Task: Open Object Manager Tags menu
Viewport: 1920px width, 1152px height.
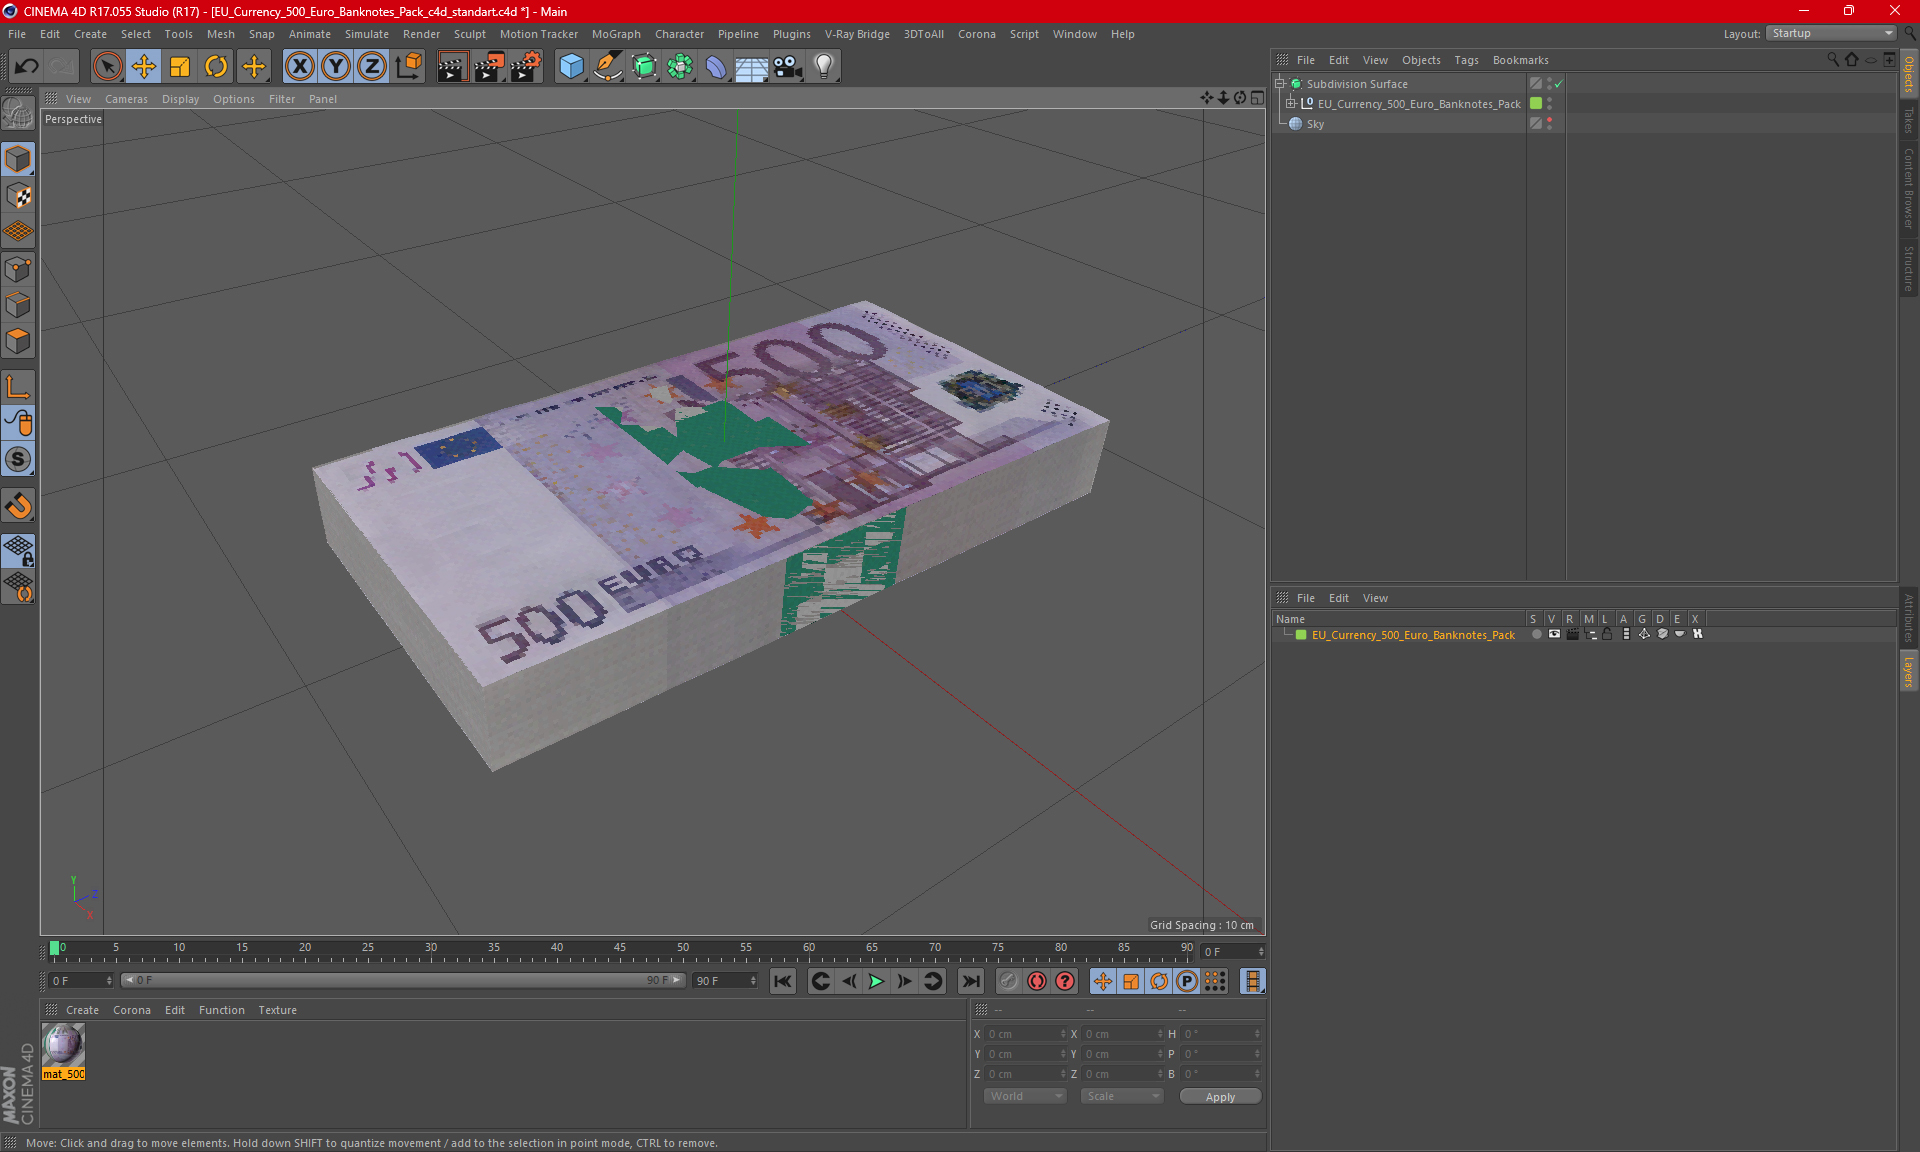Action: tap(1466, 60)
